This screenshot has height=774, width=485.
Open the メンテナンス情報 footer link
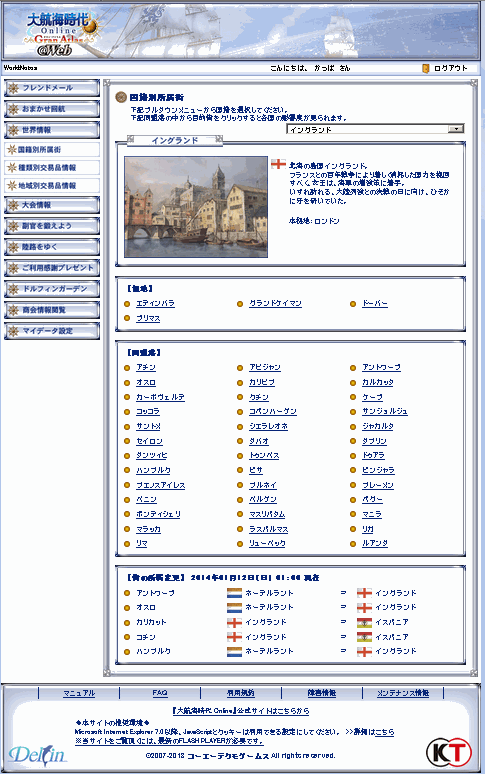pos(403,693)
